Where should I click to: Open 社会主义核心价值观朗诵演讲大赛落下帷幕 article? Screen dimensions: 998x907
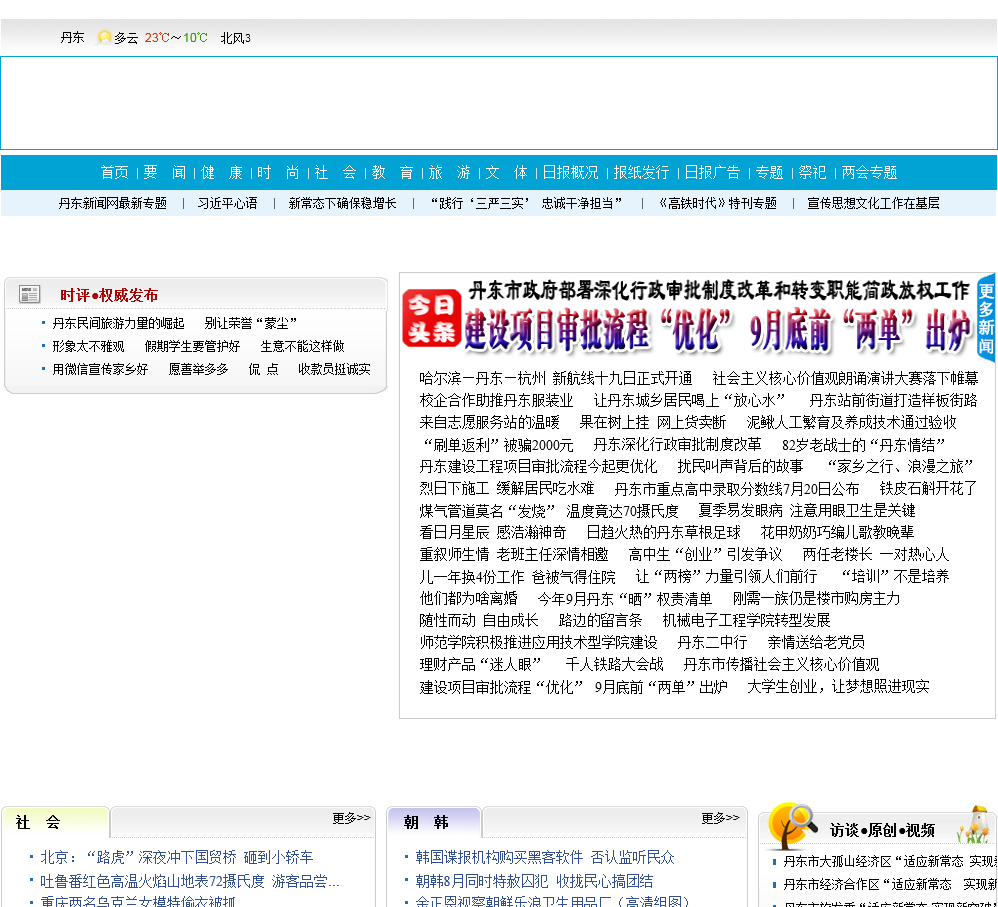click(846, 379)
